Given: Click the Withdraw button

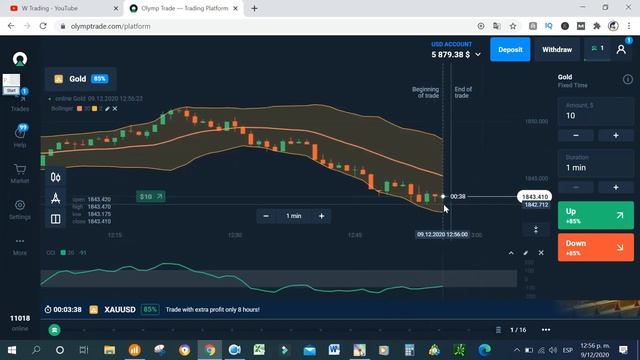Looking at the screenshot, I should point(557,49).
